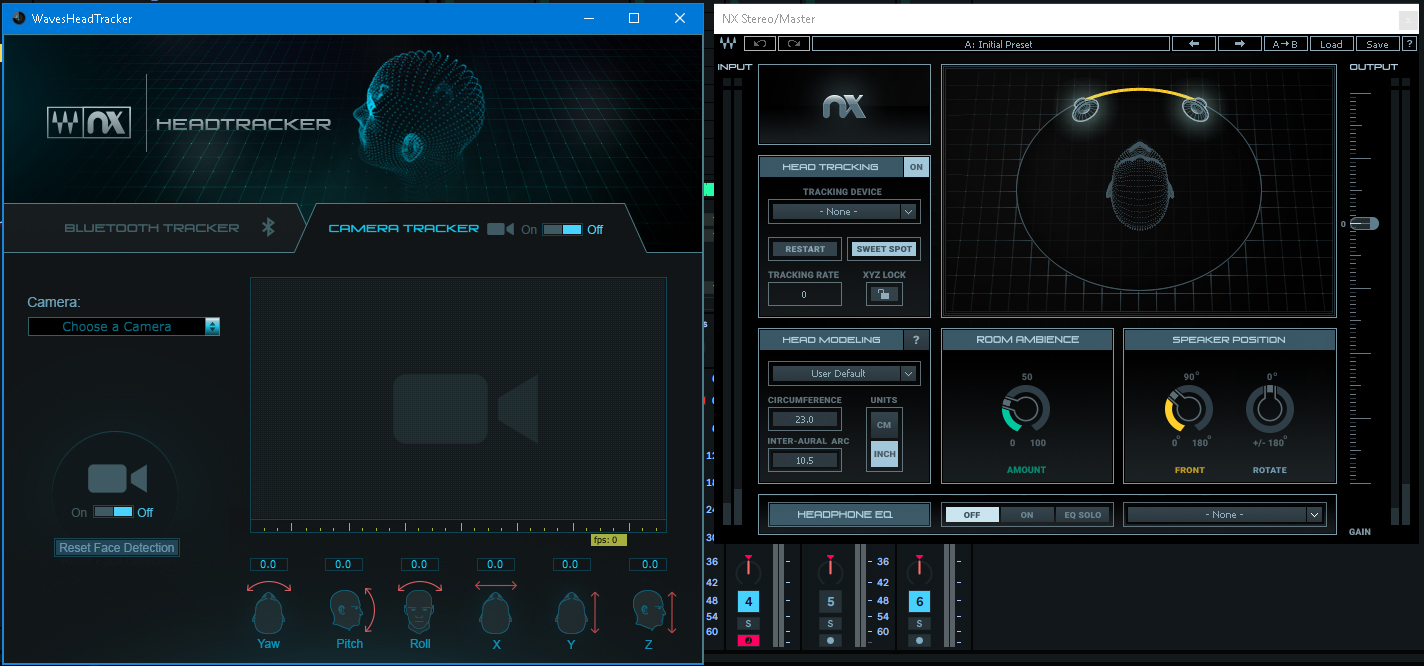The width and height of the screenshot is (1424, 666).
Task: Open Head Modeling help question mark
Action: tap(916, 340)
